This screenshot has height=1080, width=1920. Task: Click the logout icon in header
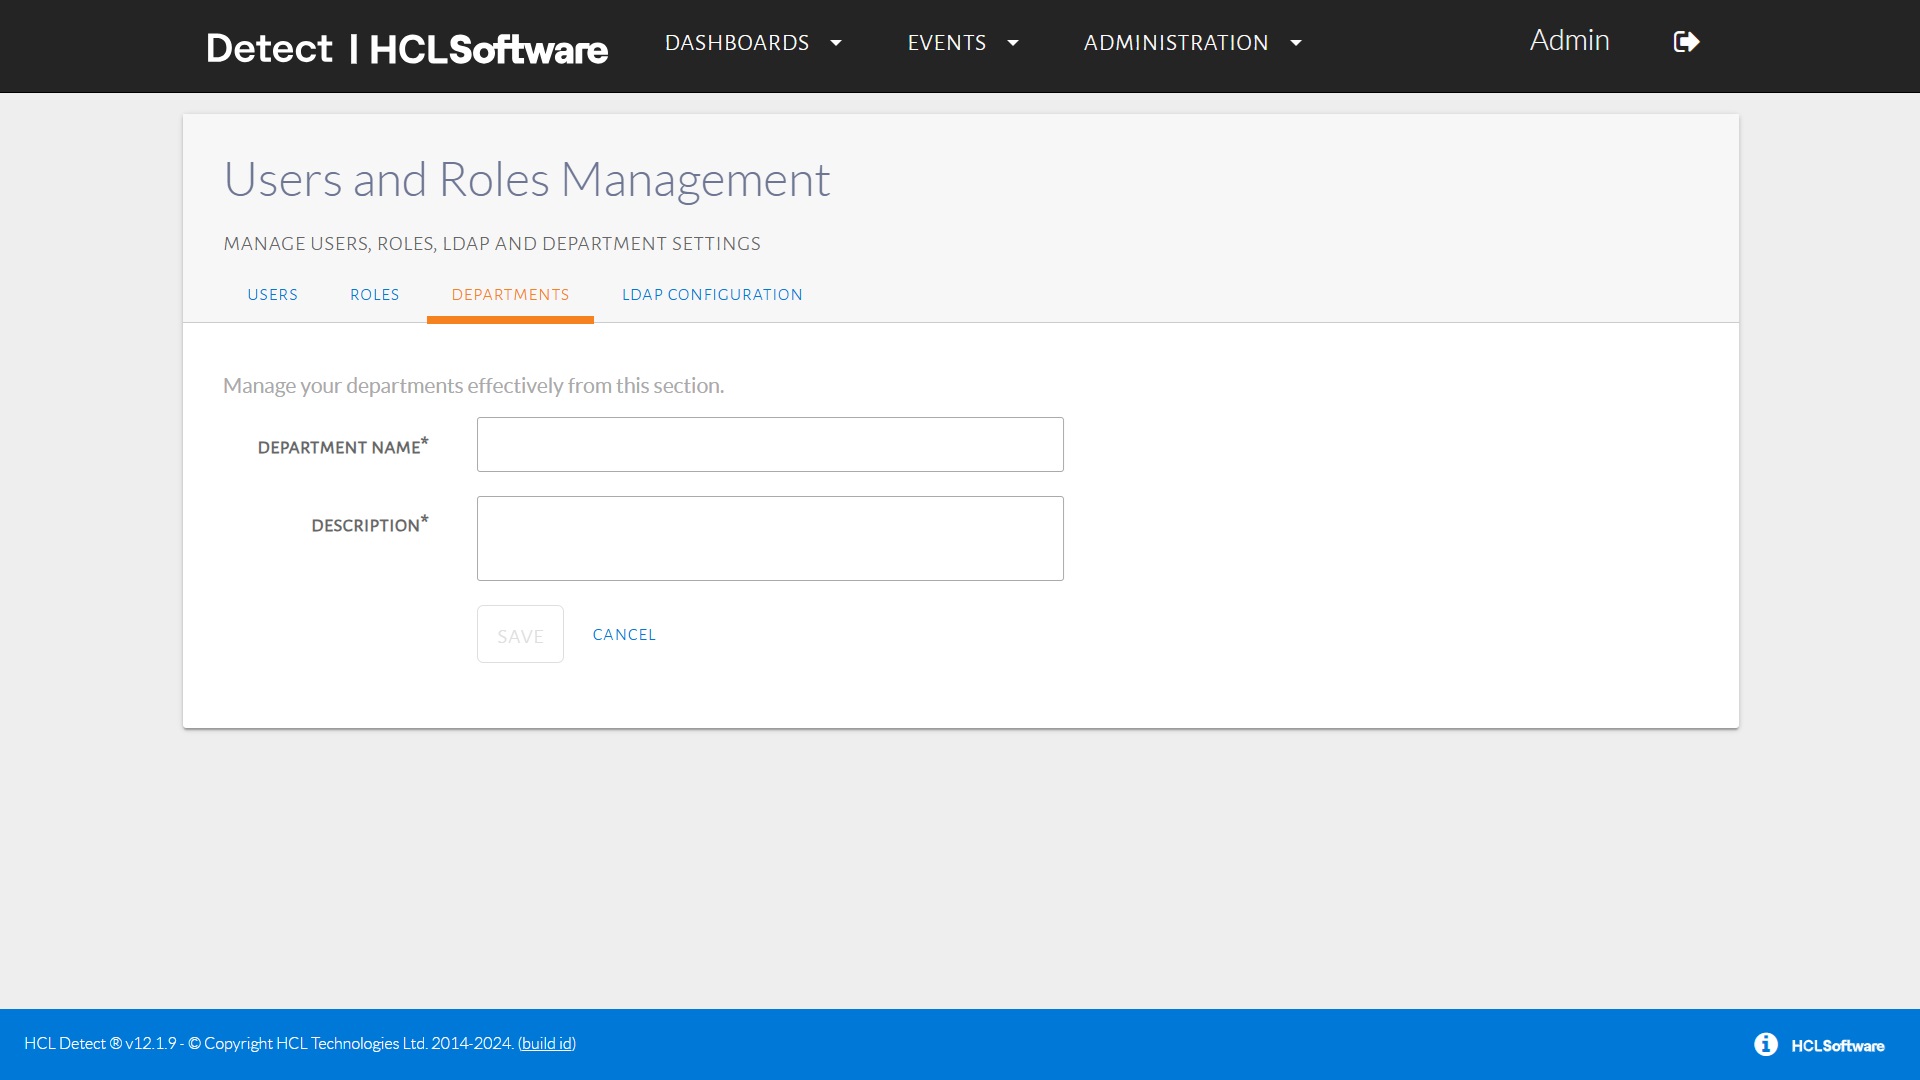1686,42
